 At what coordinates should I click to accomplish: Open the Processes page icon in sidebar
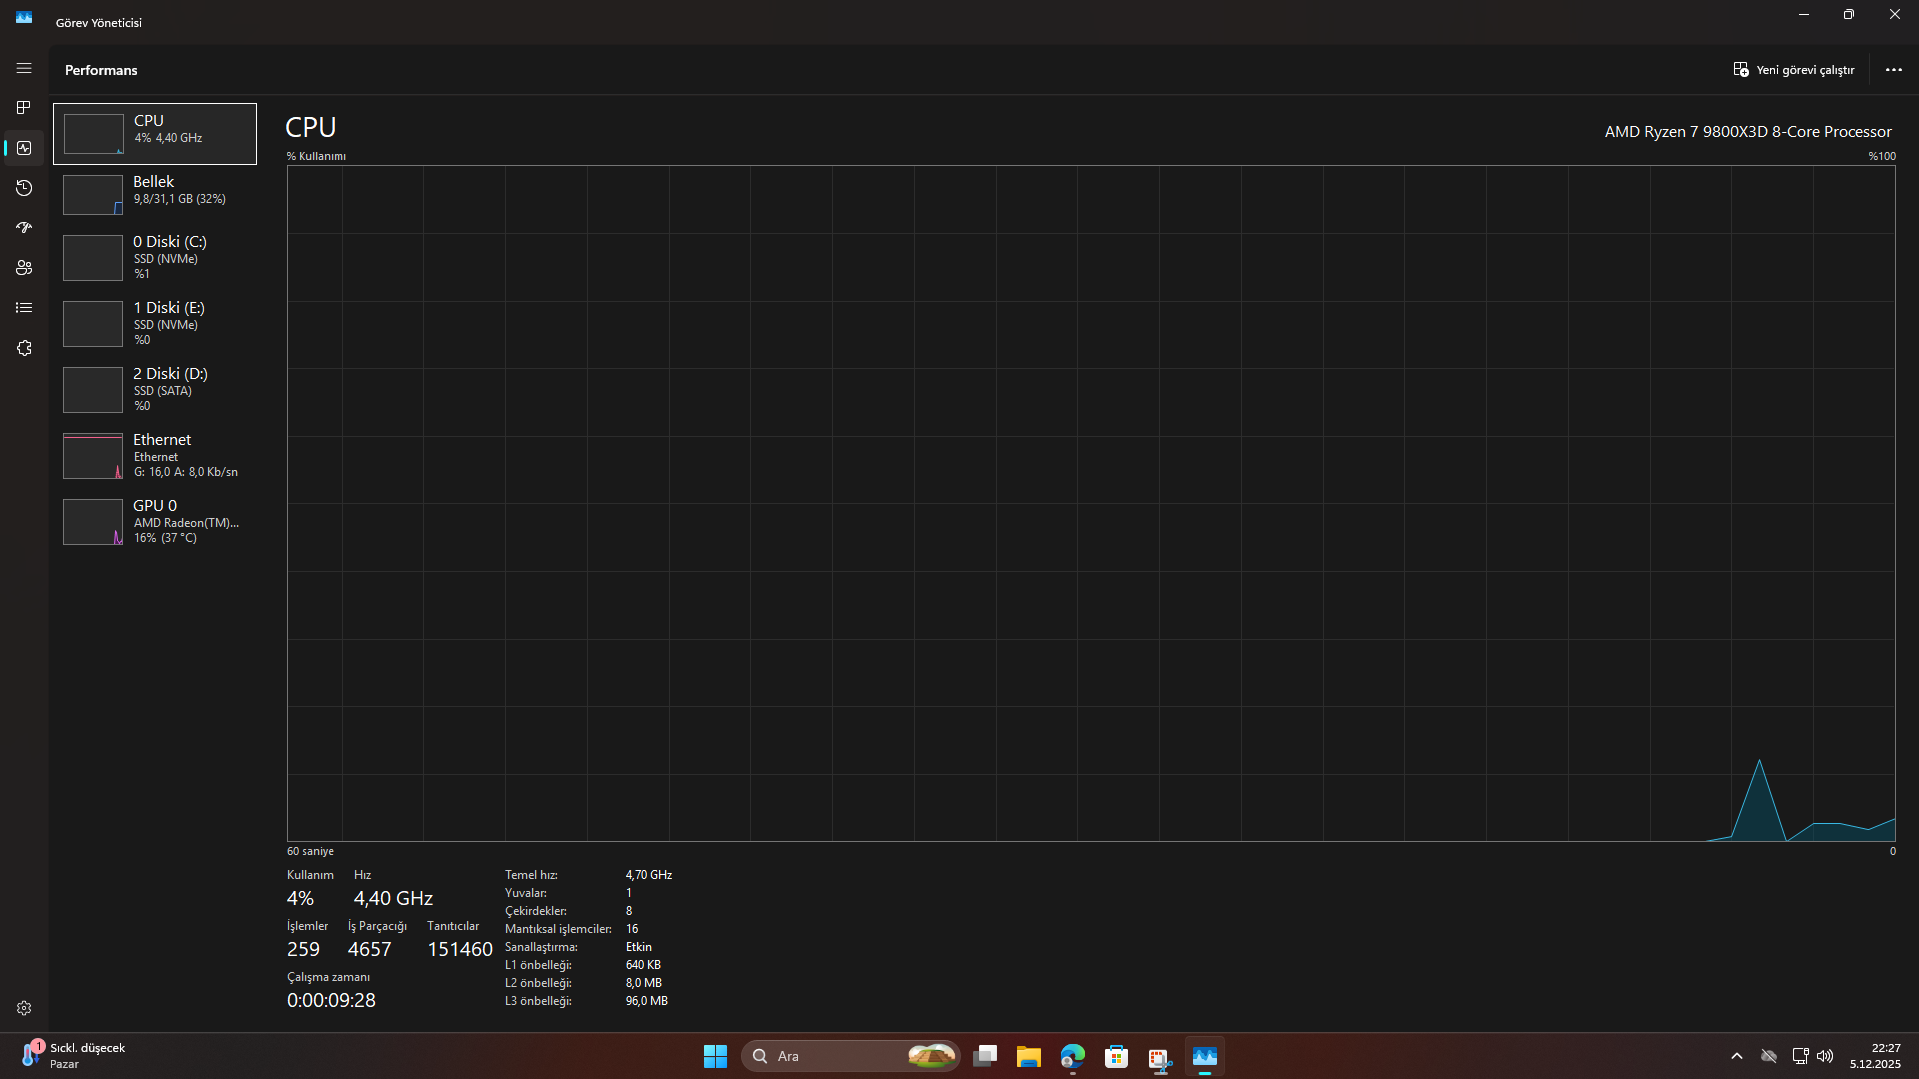24,108
